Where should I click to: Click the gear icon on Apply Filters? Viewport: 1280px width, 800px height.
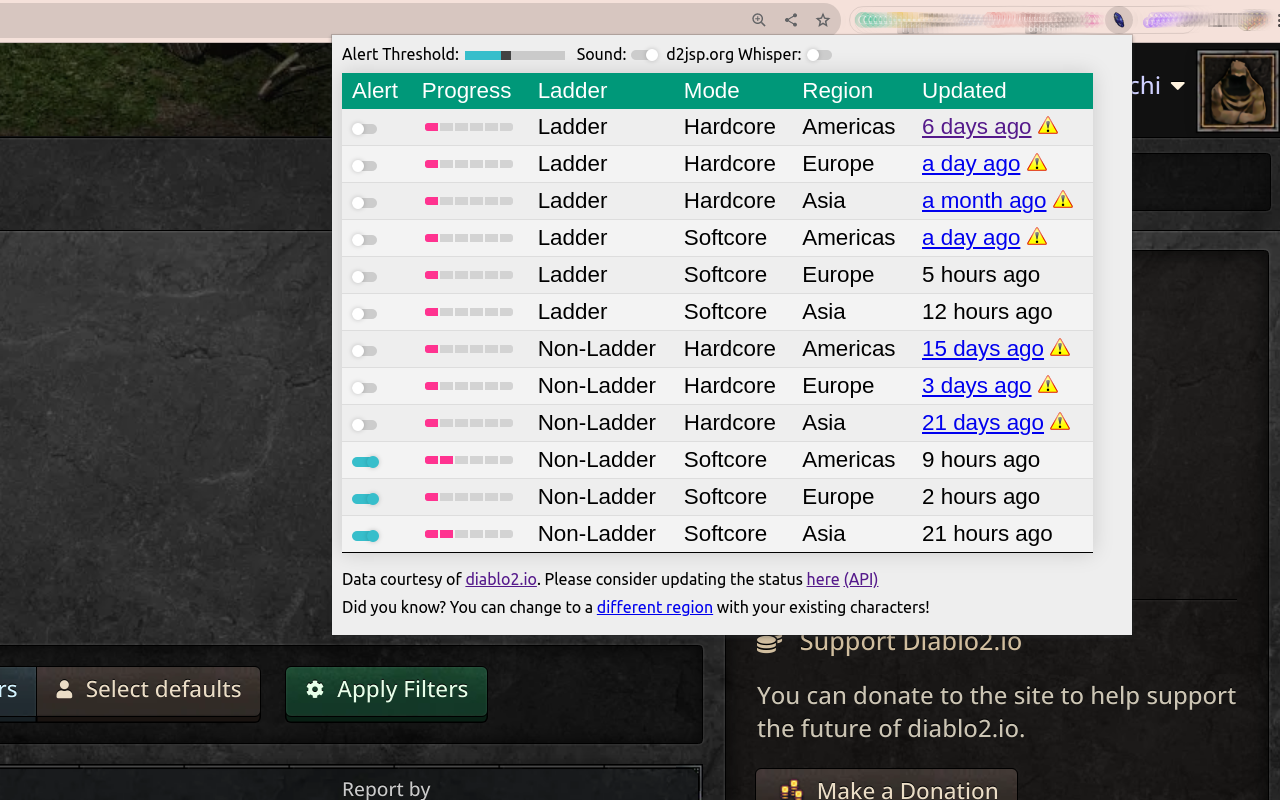coord(315,689)
